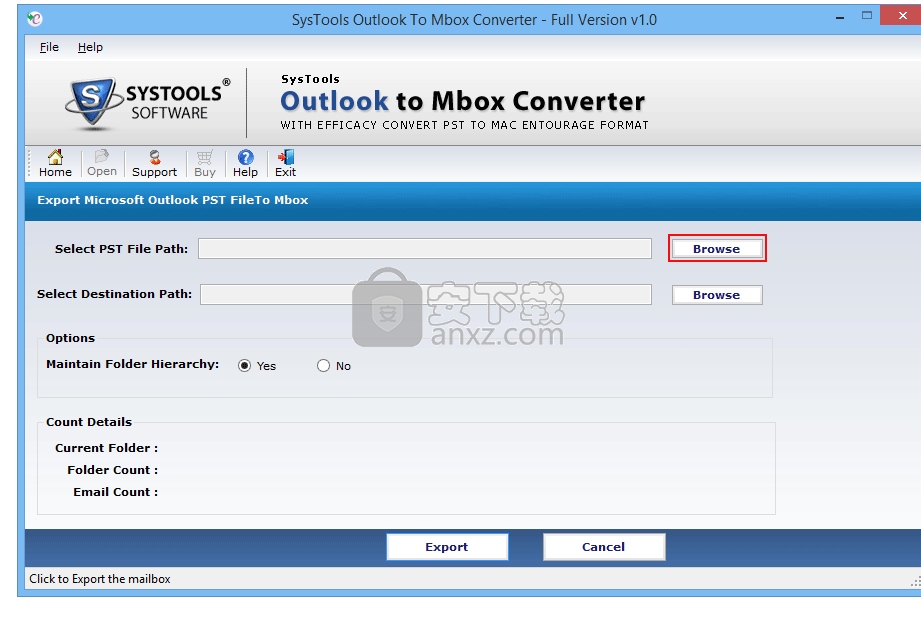Click the app icon in title bar

coord(35,19)
